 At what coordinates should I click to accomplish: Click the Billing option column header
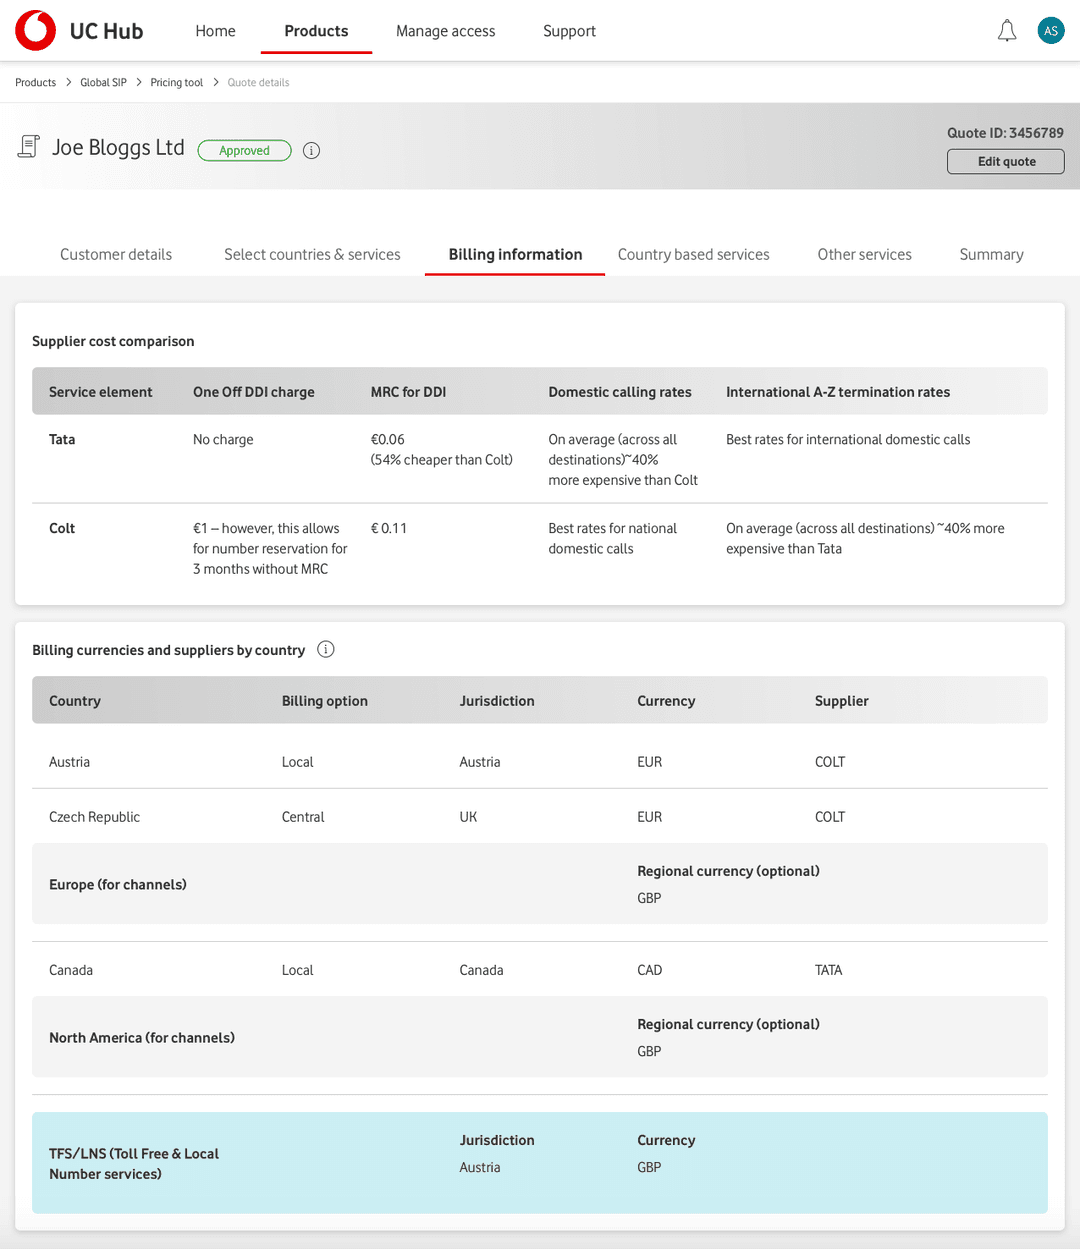325,701
